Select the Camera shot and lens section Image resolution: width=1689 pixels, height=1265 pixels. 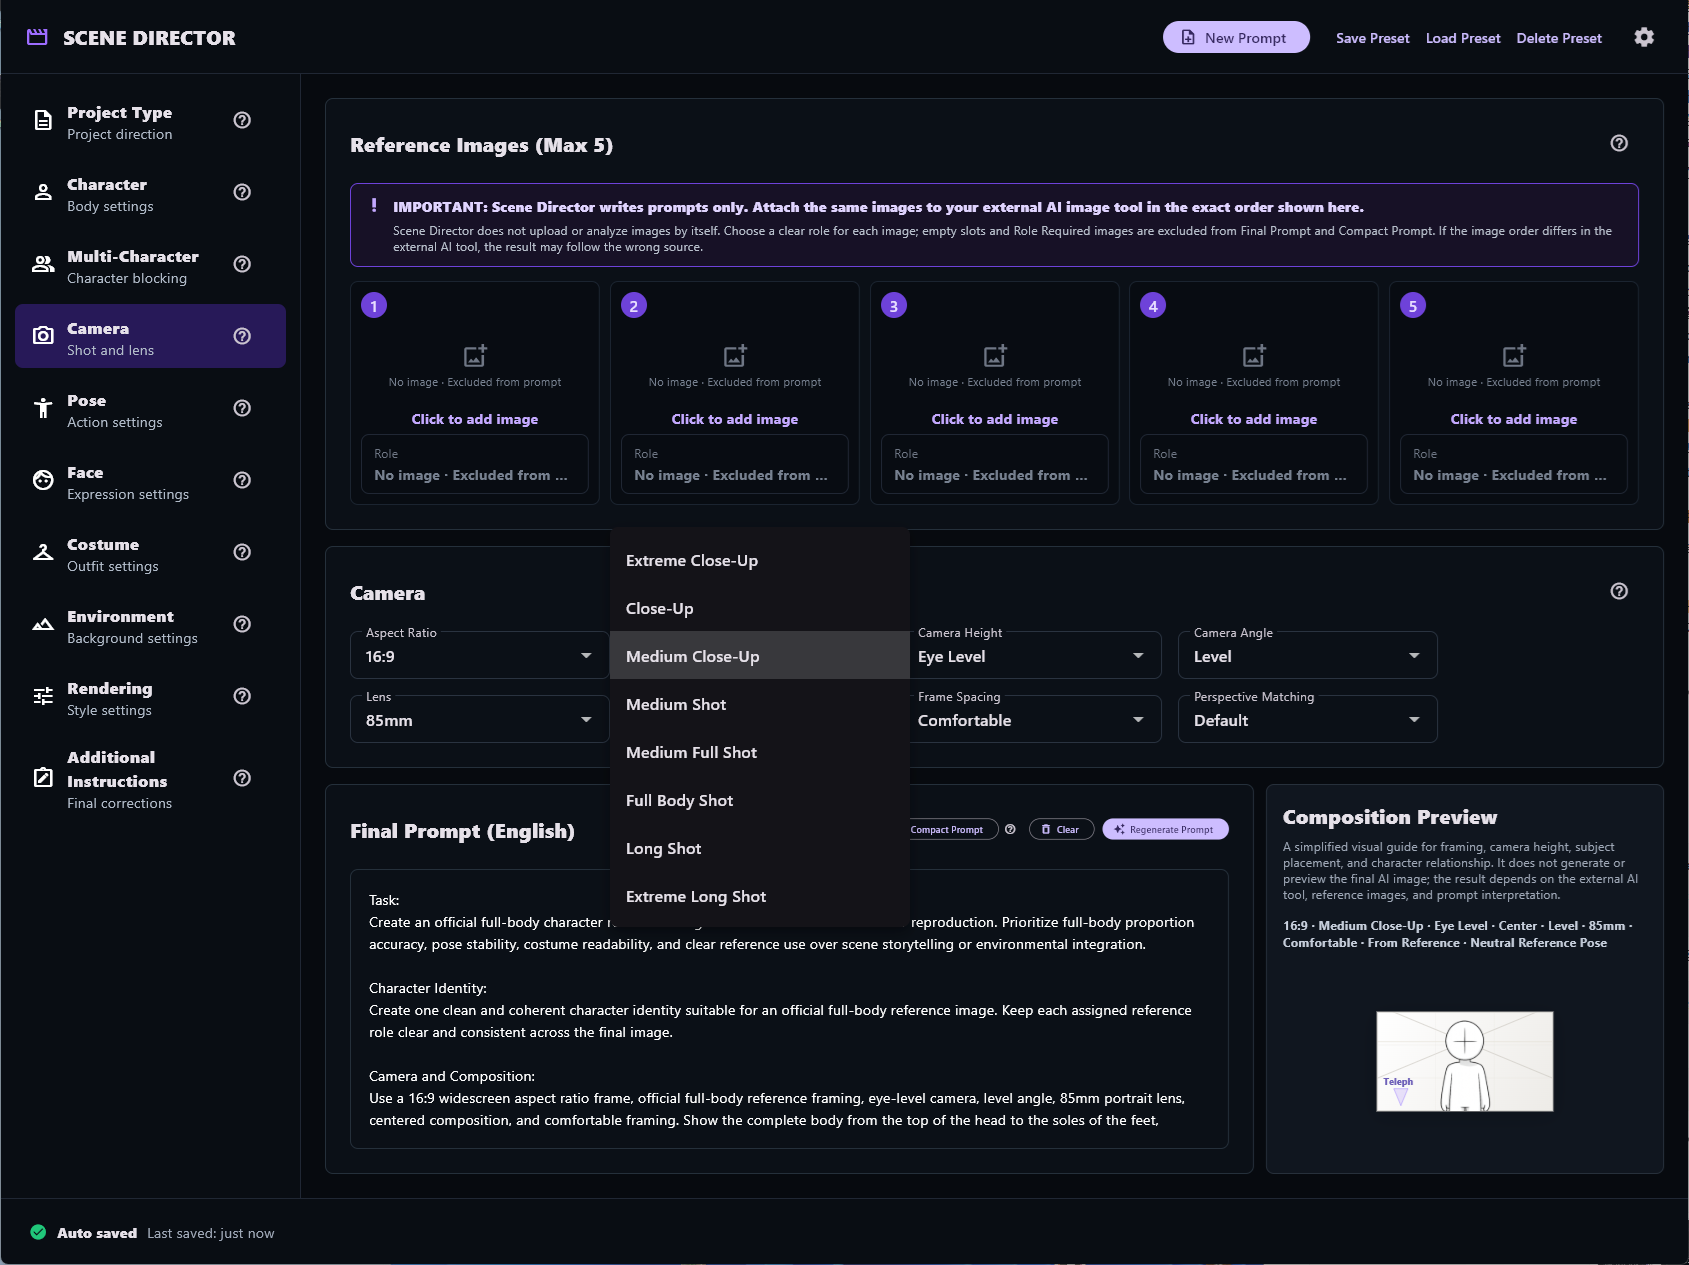(x=150, y=336)
